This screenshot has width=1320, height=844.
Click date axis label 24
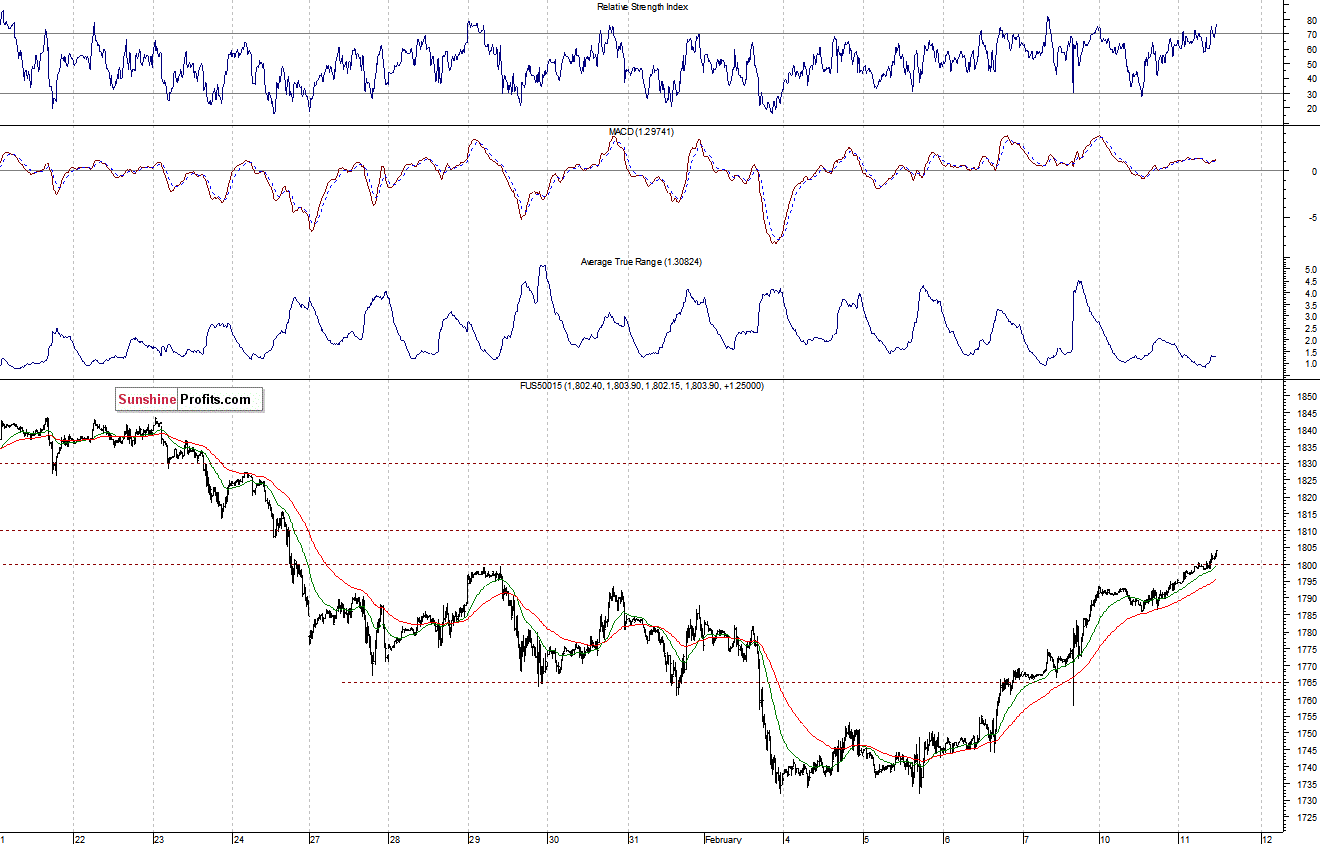[240, 839]
